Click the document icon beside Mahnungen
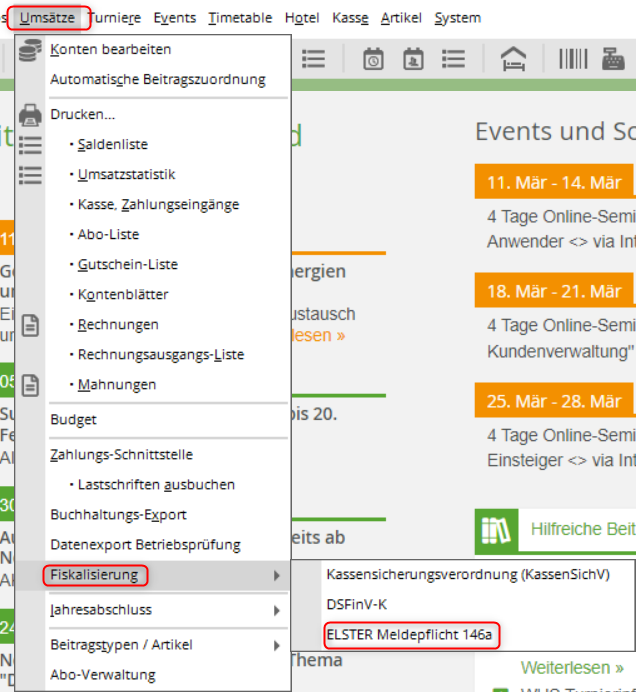This screenshot has height=692, width=636. [30, 385]
